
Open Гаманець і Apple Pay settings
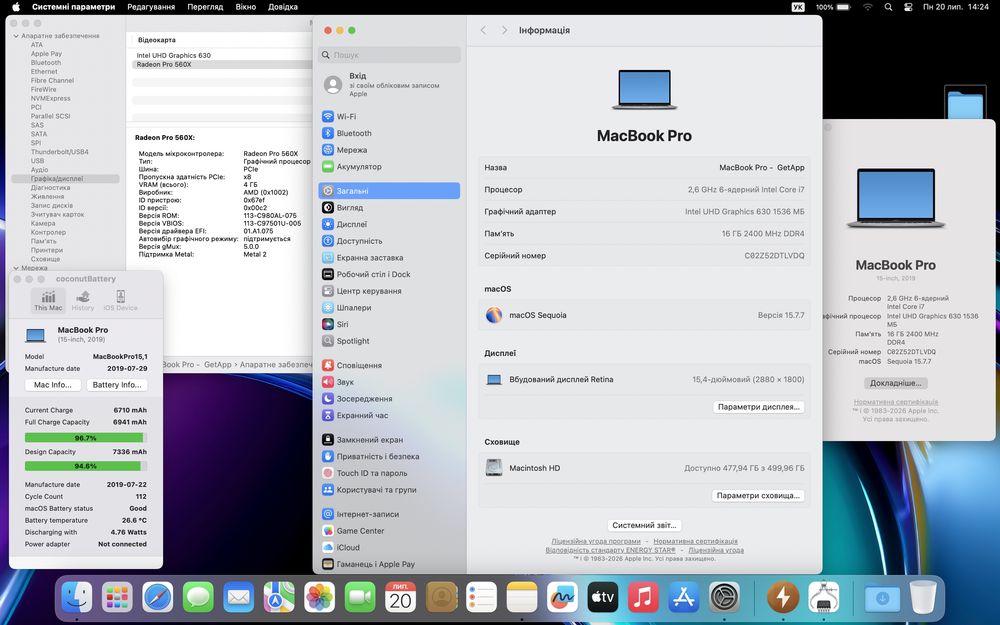(x=389, y=564)
